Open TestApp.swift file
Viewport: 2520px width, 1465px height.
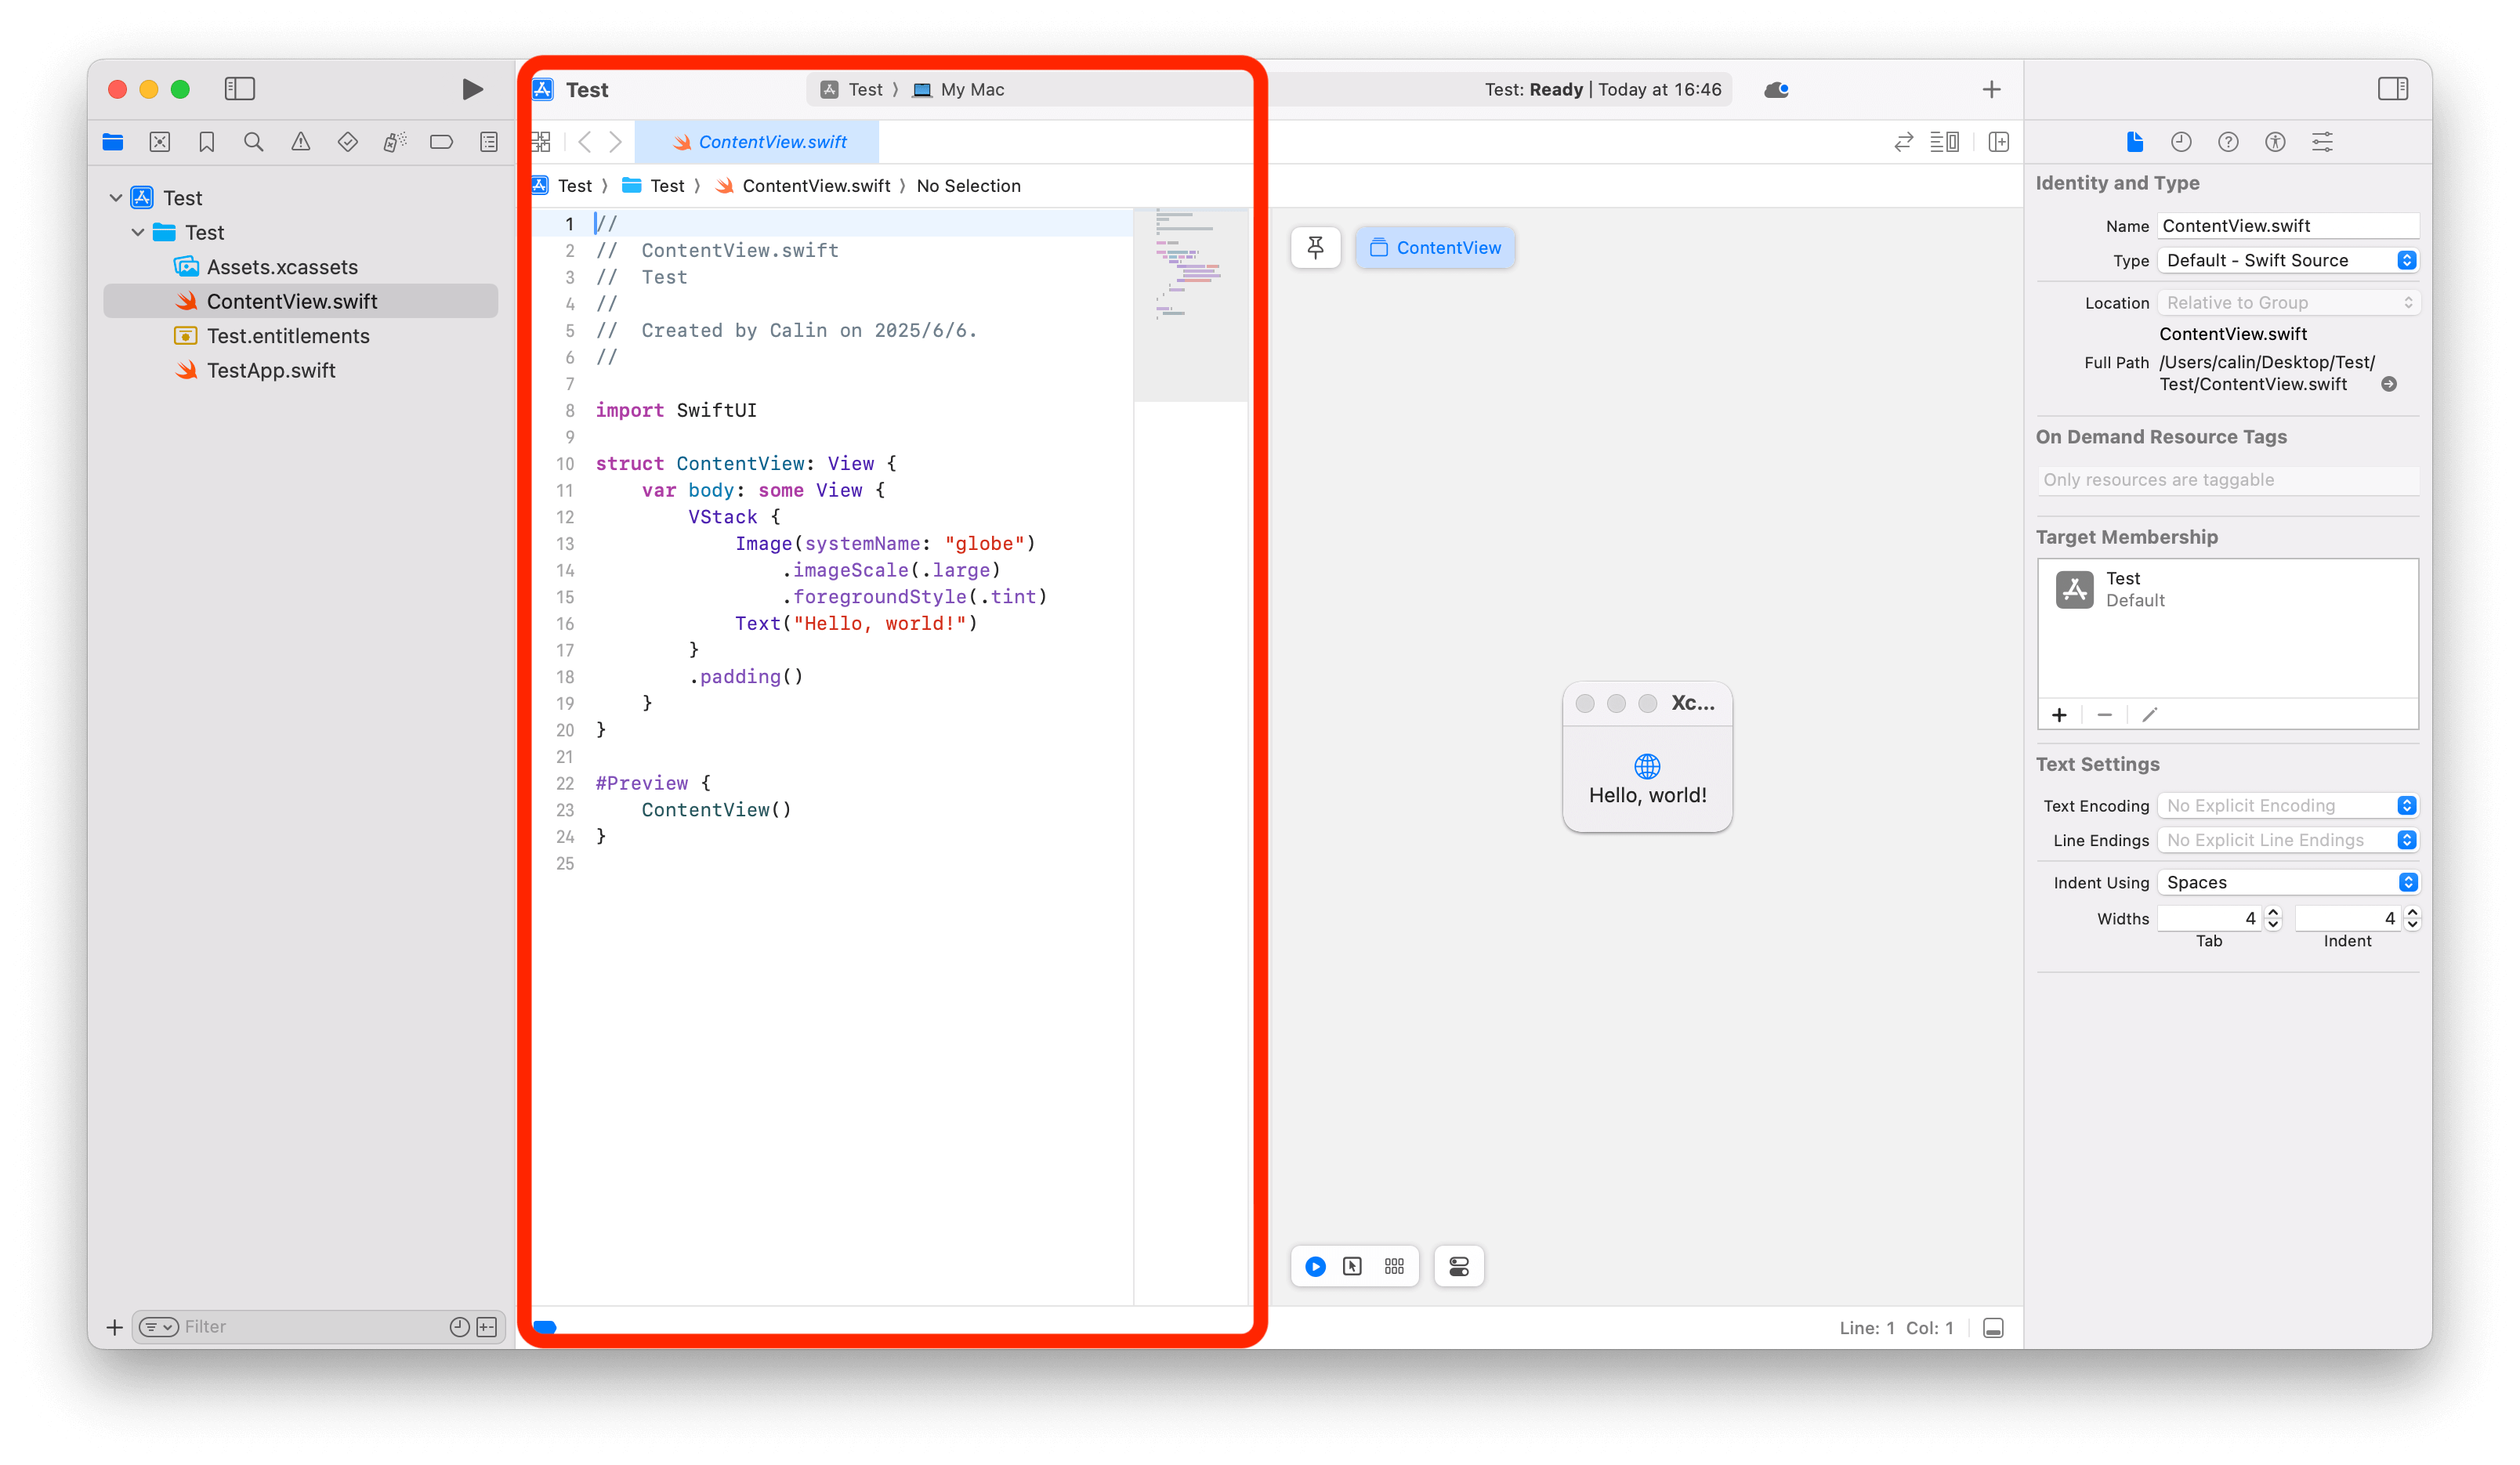pyautogui.click(x=300, y=370)
